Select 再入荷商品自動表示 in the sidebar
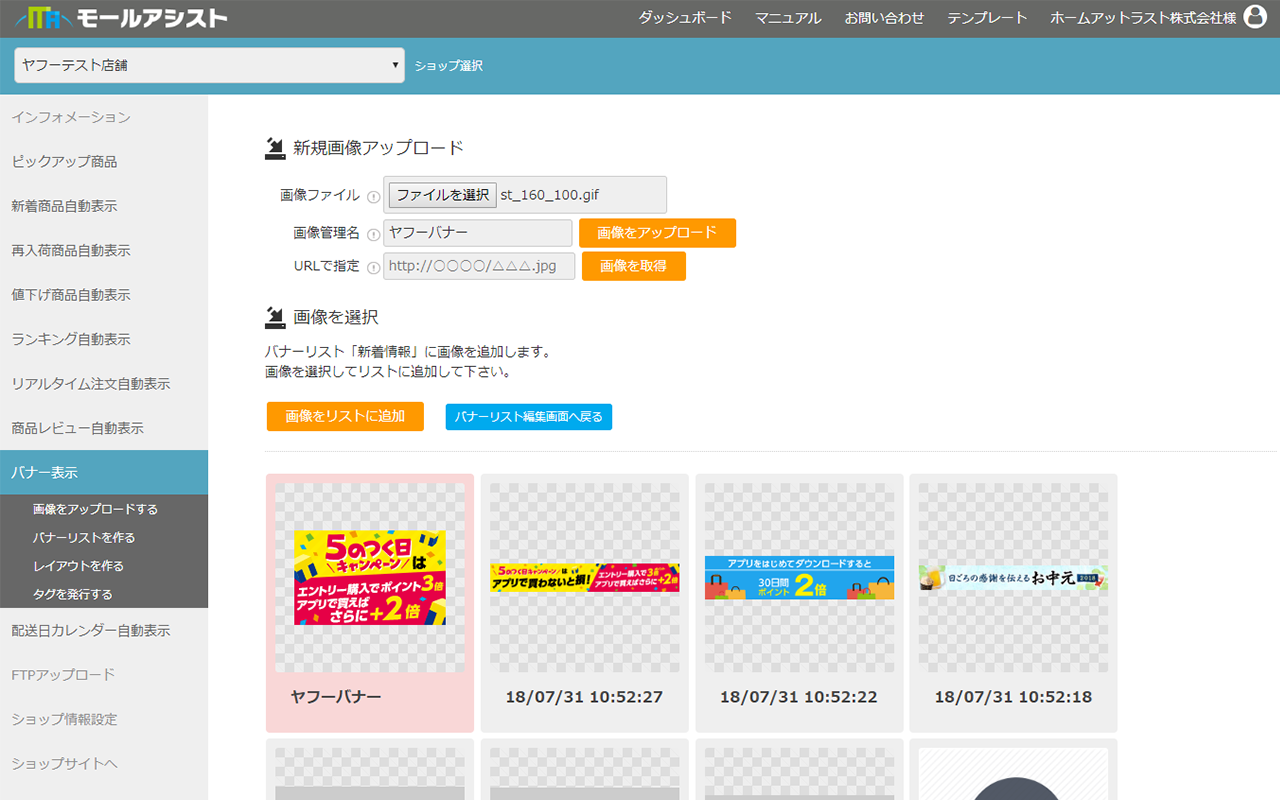1280x800 pixels. coord(104,251)
